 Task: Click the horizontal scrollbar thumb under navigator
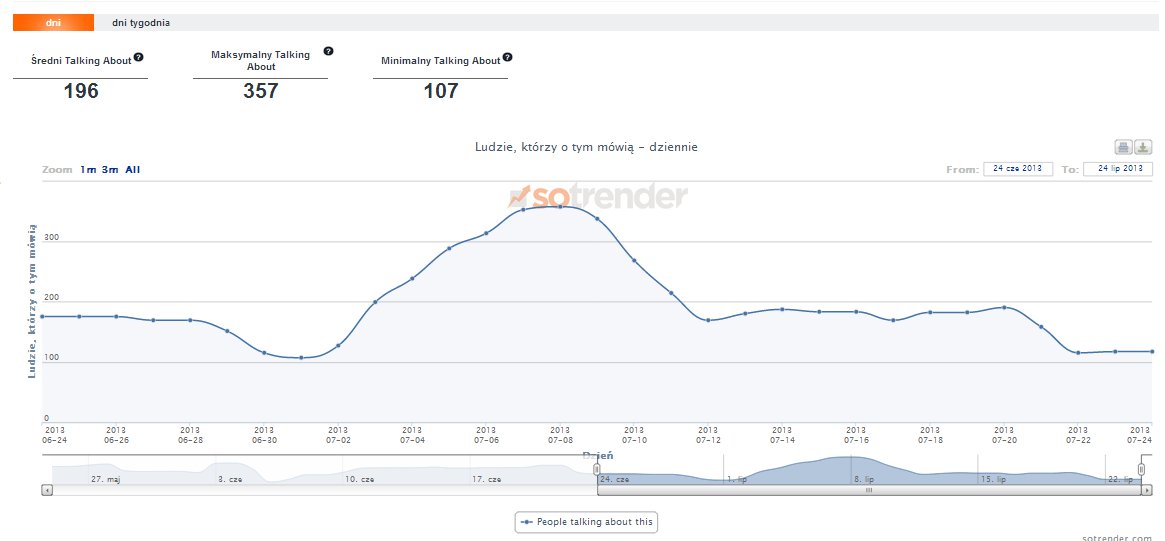coord(868,491)
